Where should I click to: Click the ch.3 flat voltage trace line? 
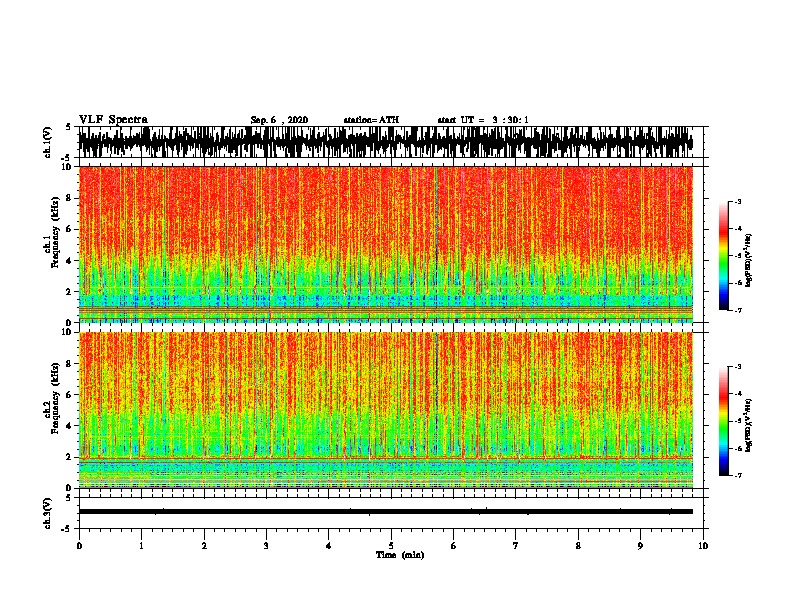tap(386, 512)
